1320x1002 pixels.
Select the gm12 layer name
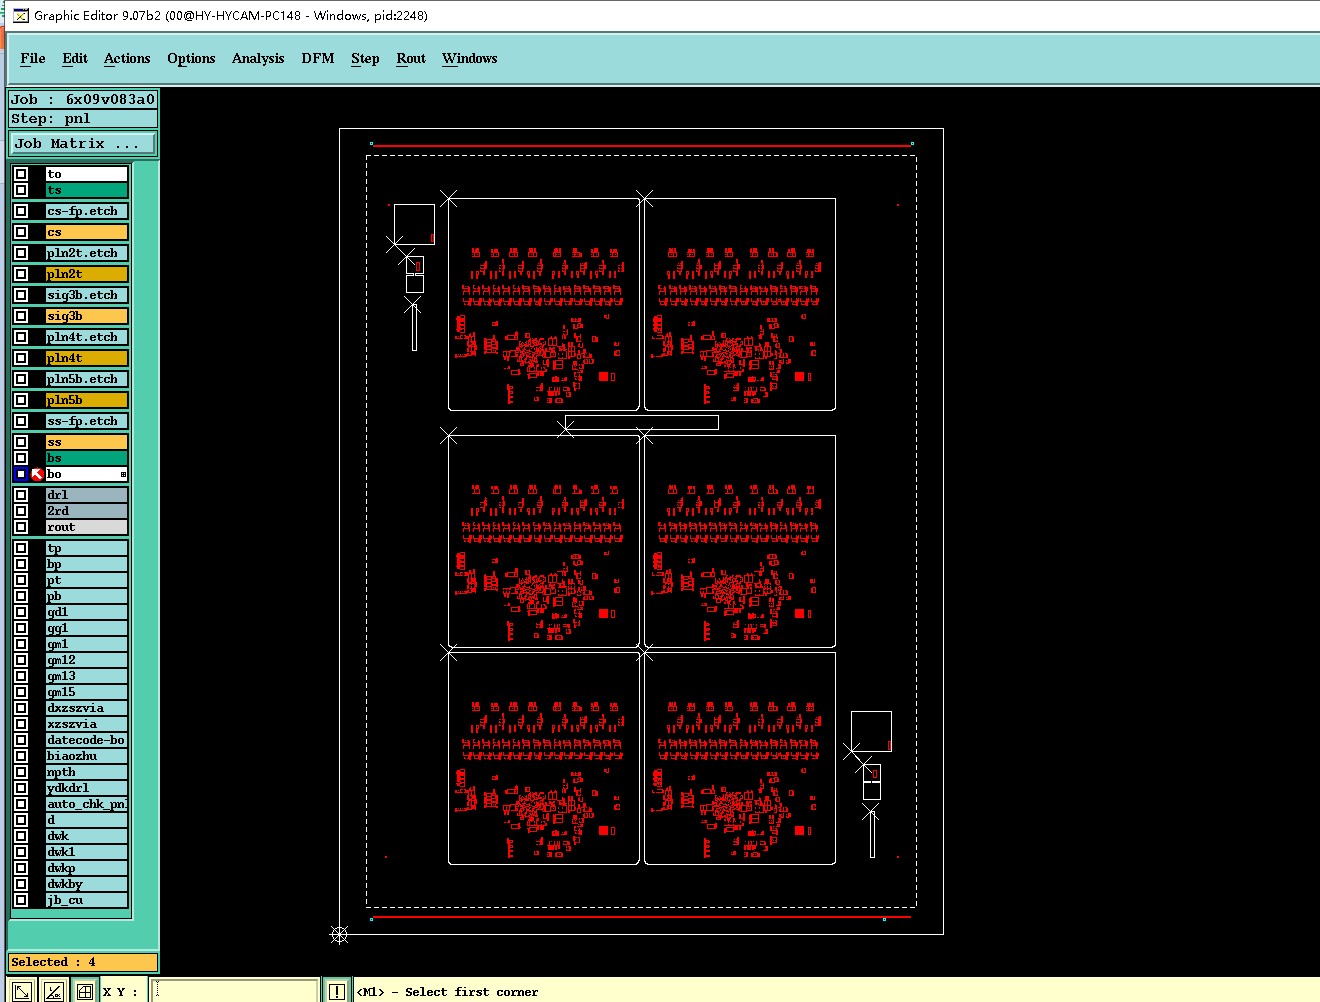(x=87, y=660)
